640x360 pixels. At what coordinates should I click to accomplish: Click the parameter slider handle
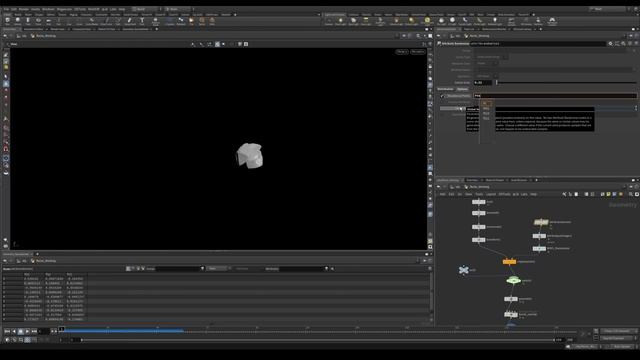(x=497, y=82)
